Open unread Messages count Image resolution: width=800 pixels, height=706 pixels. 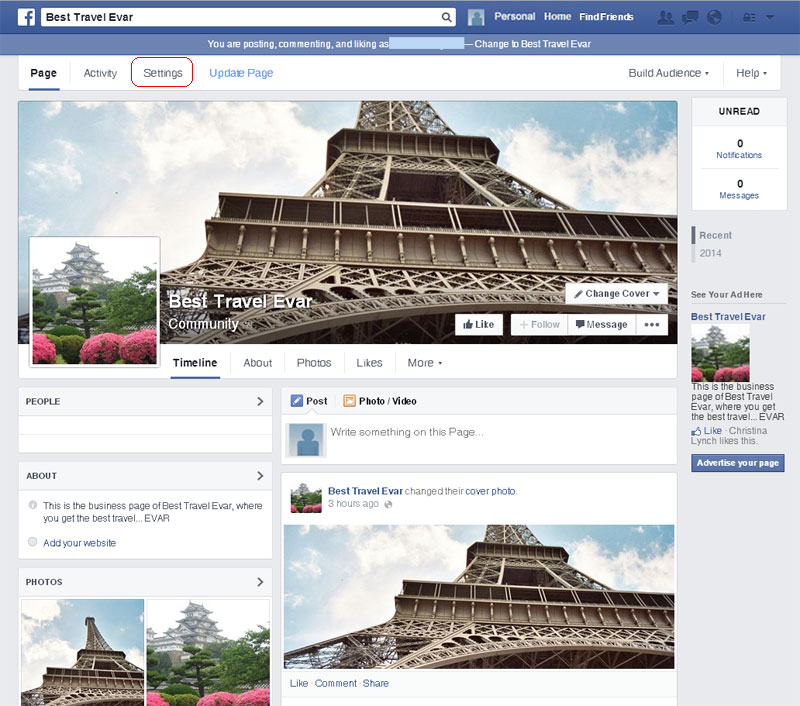click(739, 189)
